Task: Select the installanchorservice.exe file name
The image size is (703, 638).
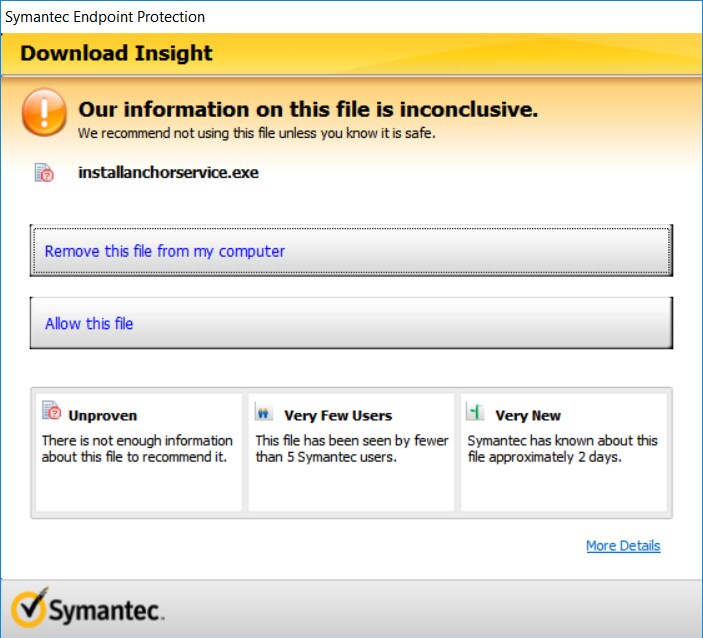Action: click(x=168, y=173)
